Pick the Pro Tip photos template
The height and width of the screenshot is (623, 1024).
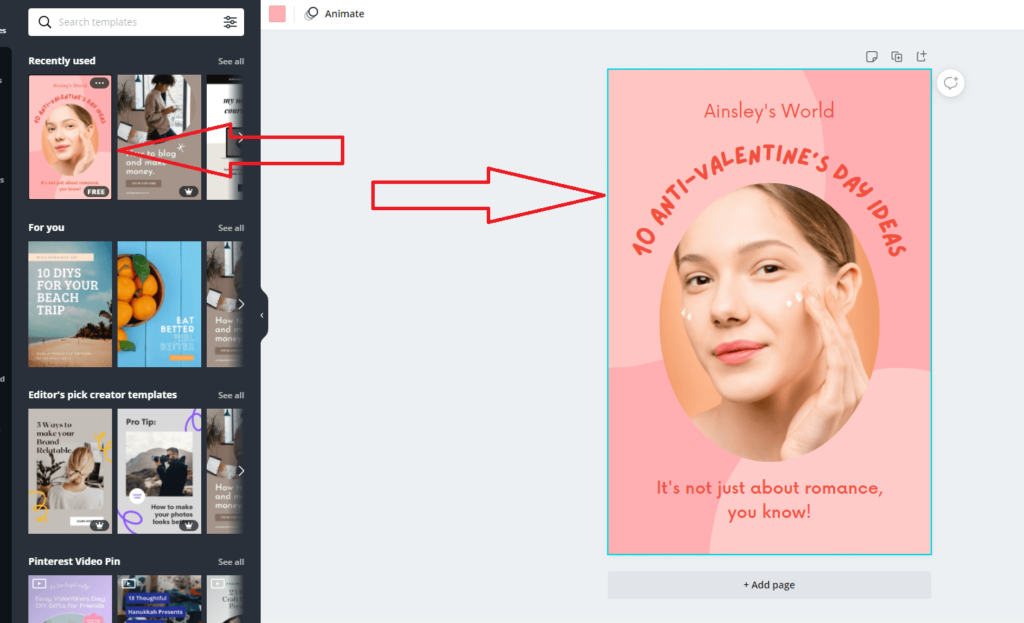(159, 471)
